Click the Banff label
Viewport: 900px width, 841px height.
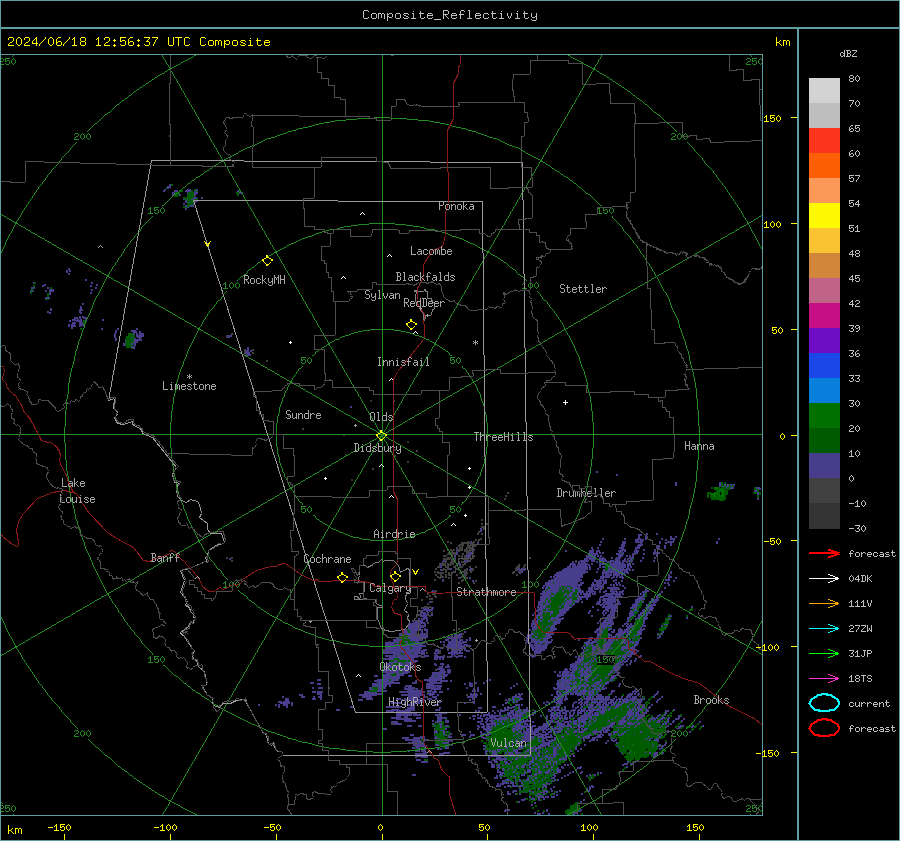coord(165,557)
